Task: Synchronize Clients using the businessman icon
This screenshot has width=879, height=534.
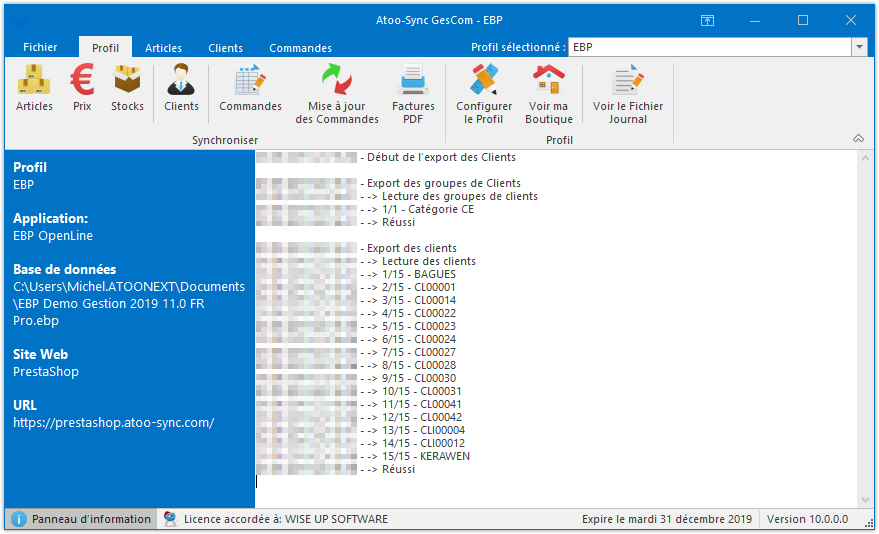Action: pyautogui.click(x=181, y=80)
